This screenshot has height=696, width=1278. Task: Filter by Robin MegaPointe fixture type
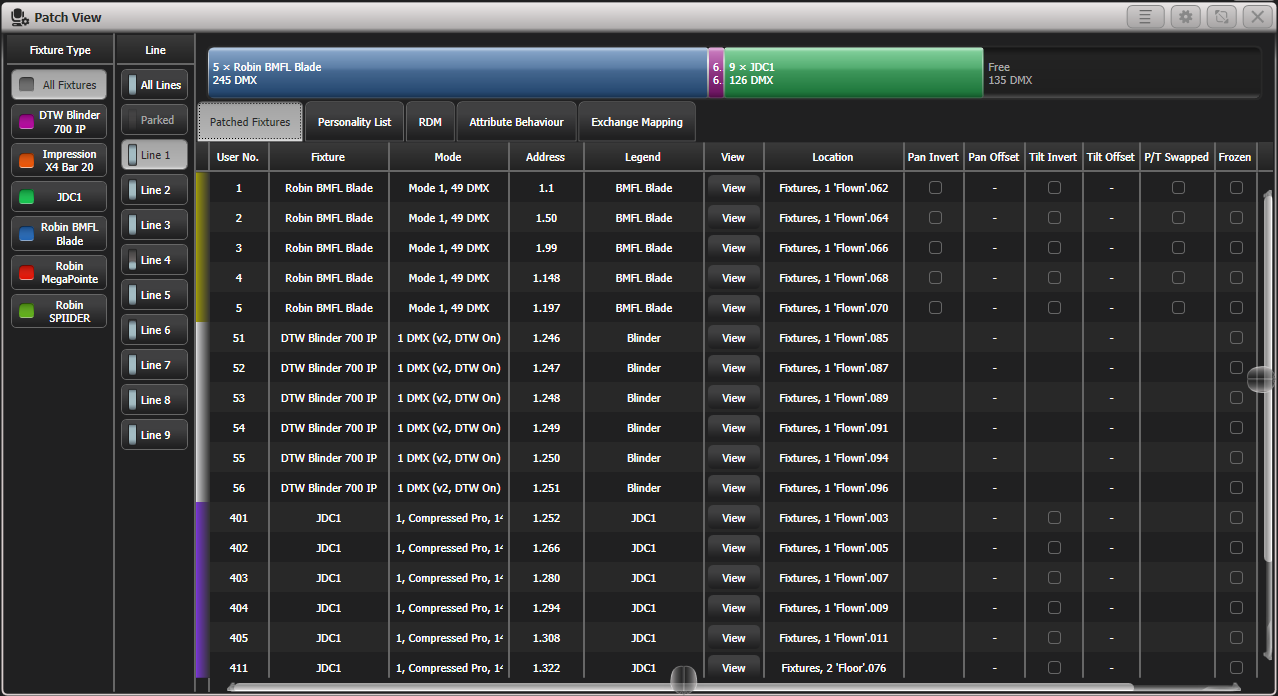coord(59,273)
